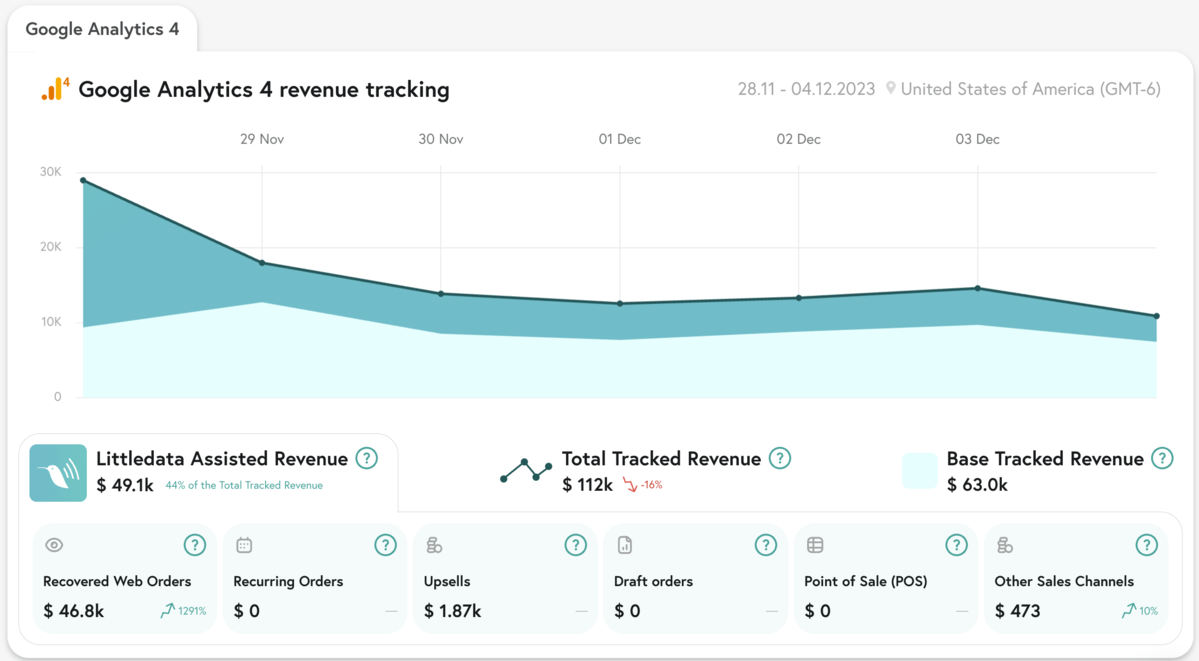Click the 01 Dec data point on chart

click(620, 304)
